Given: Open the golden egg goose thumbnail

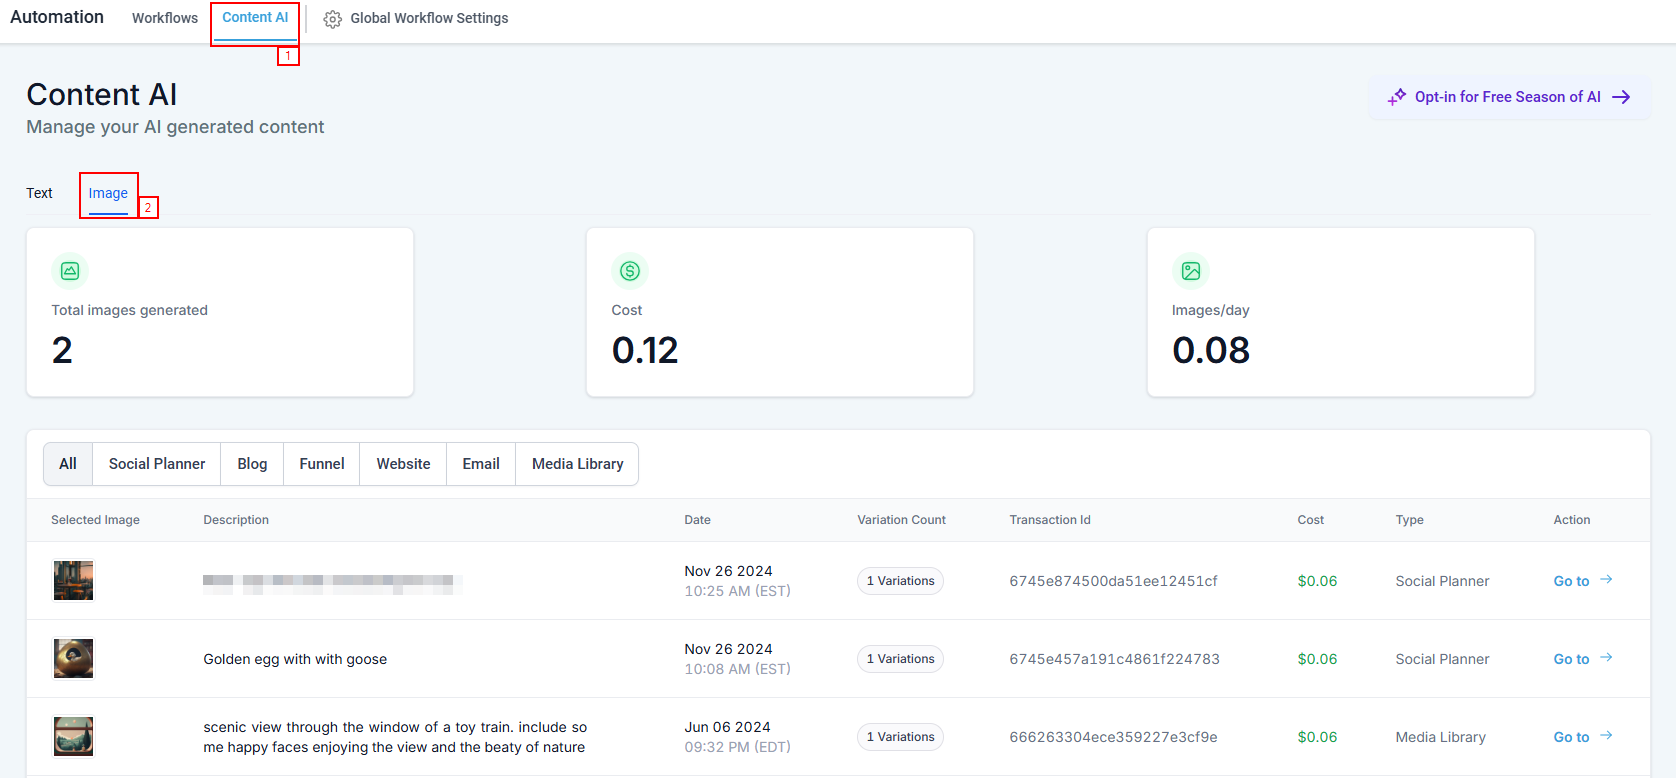Looking at the screenshot, I should (x=73, y=659).
